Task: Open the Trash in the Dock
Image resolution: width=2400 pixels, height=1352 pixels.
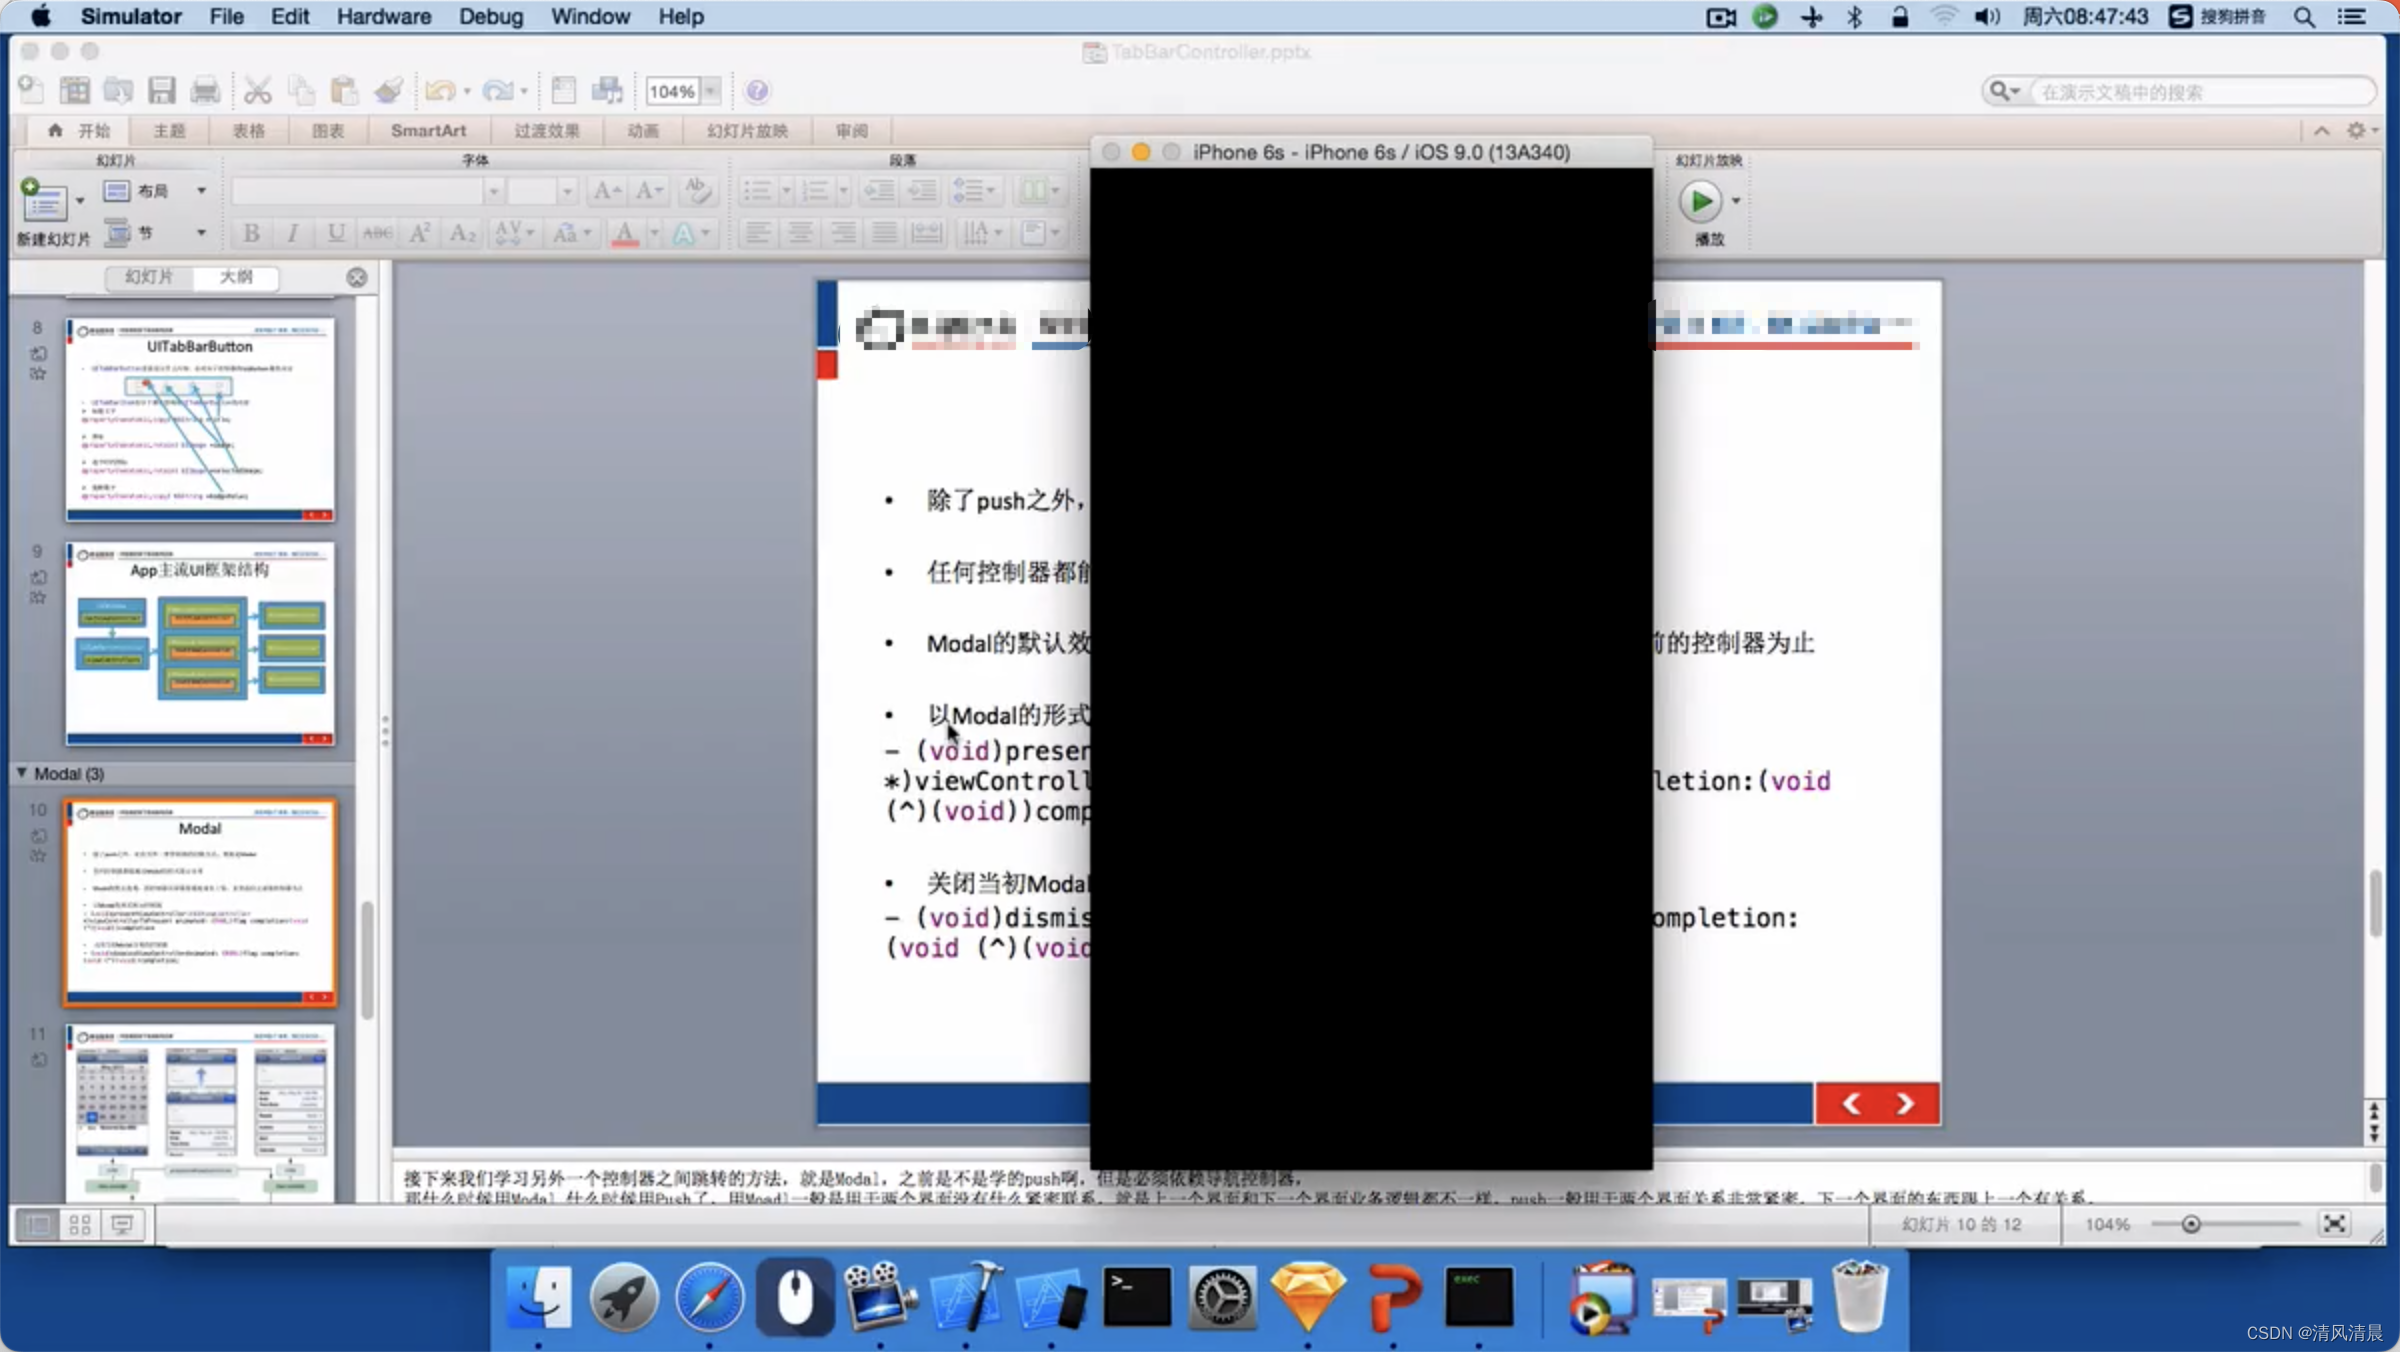Action: [x=1860, y=1297]
